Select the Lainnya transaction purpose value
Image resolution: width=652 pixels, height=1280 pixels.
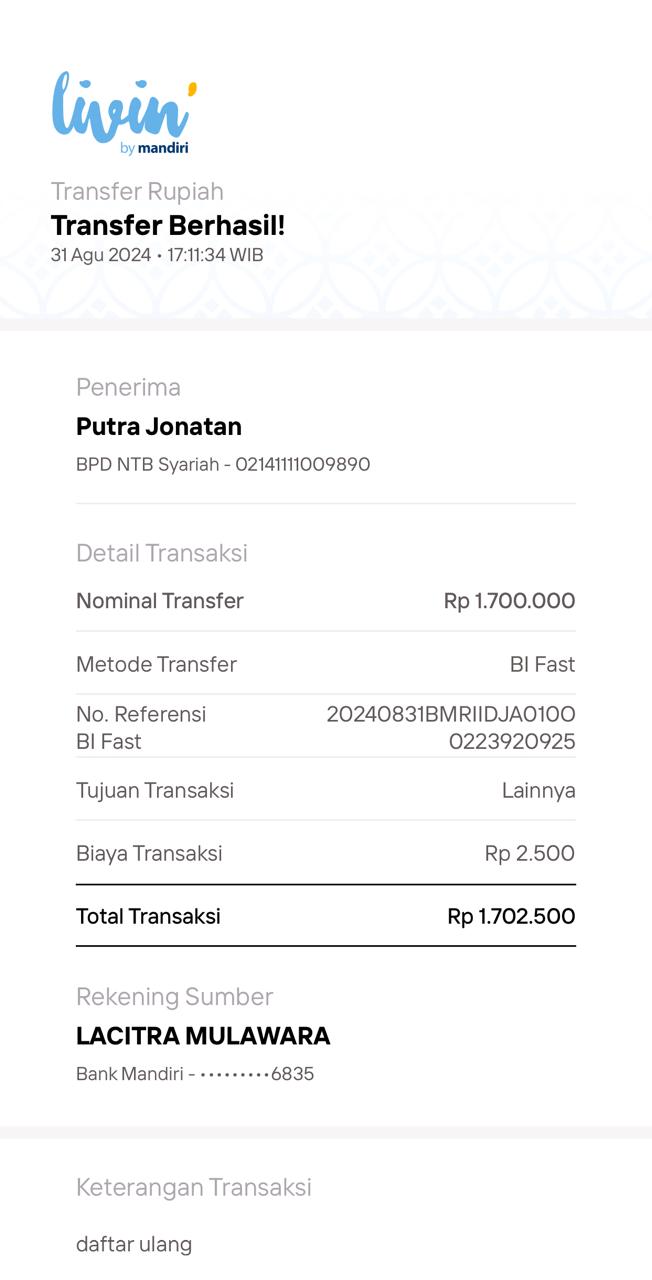coord(538,790)
